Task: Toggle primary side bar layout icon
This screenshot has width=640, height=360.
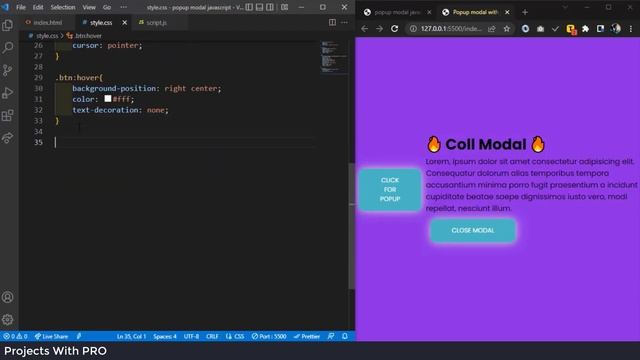Action: point(249,7)
